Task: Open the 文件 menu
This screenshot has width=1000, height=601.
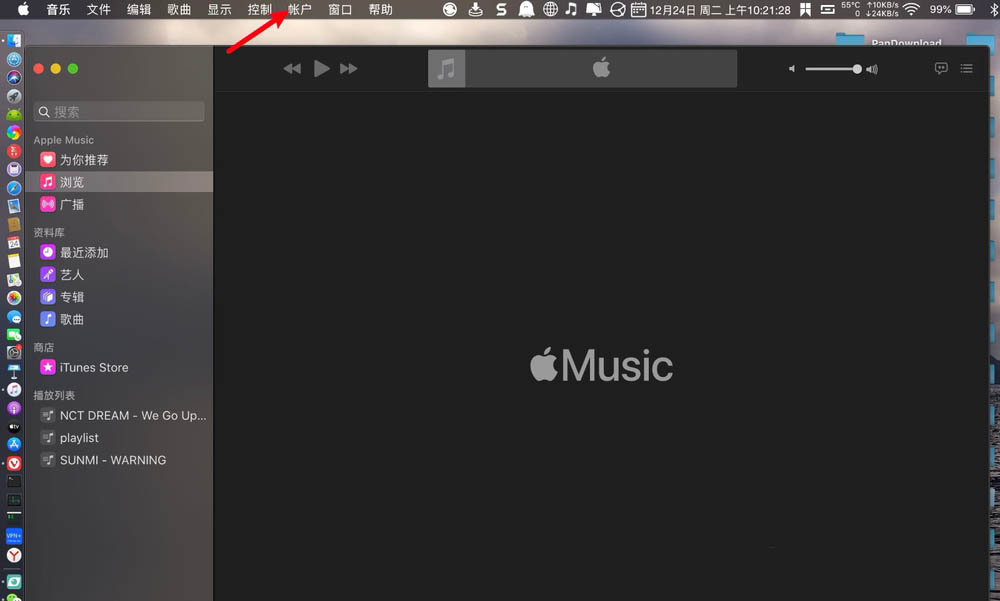Action: pyautogui.click(x=98, y=10)
